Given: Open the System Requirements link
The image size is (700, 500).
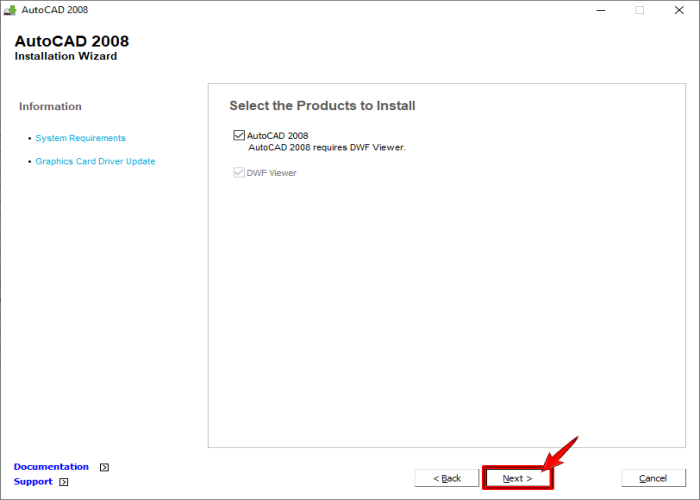Looking at the screenshot, I should point(80,138).
